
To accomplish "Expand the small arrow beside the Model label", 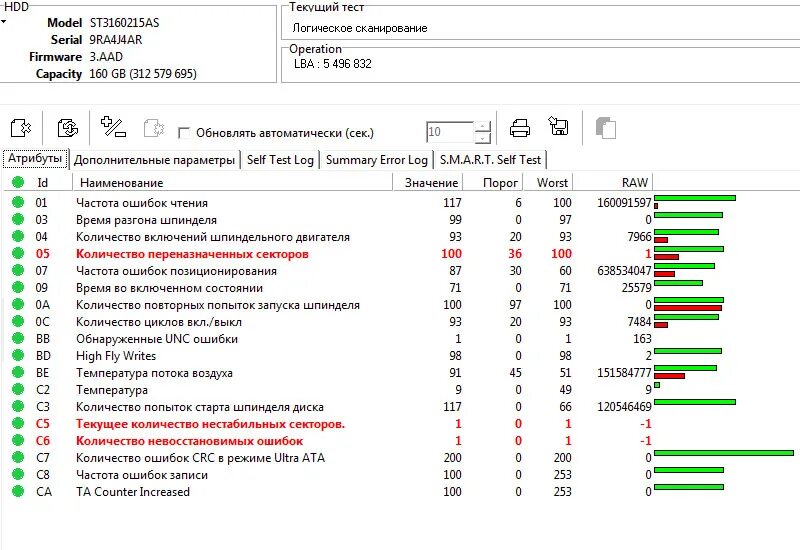I will tap(4, 22).
